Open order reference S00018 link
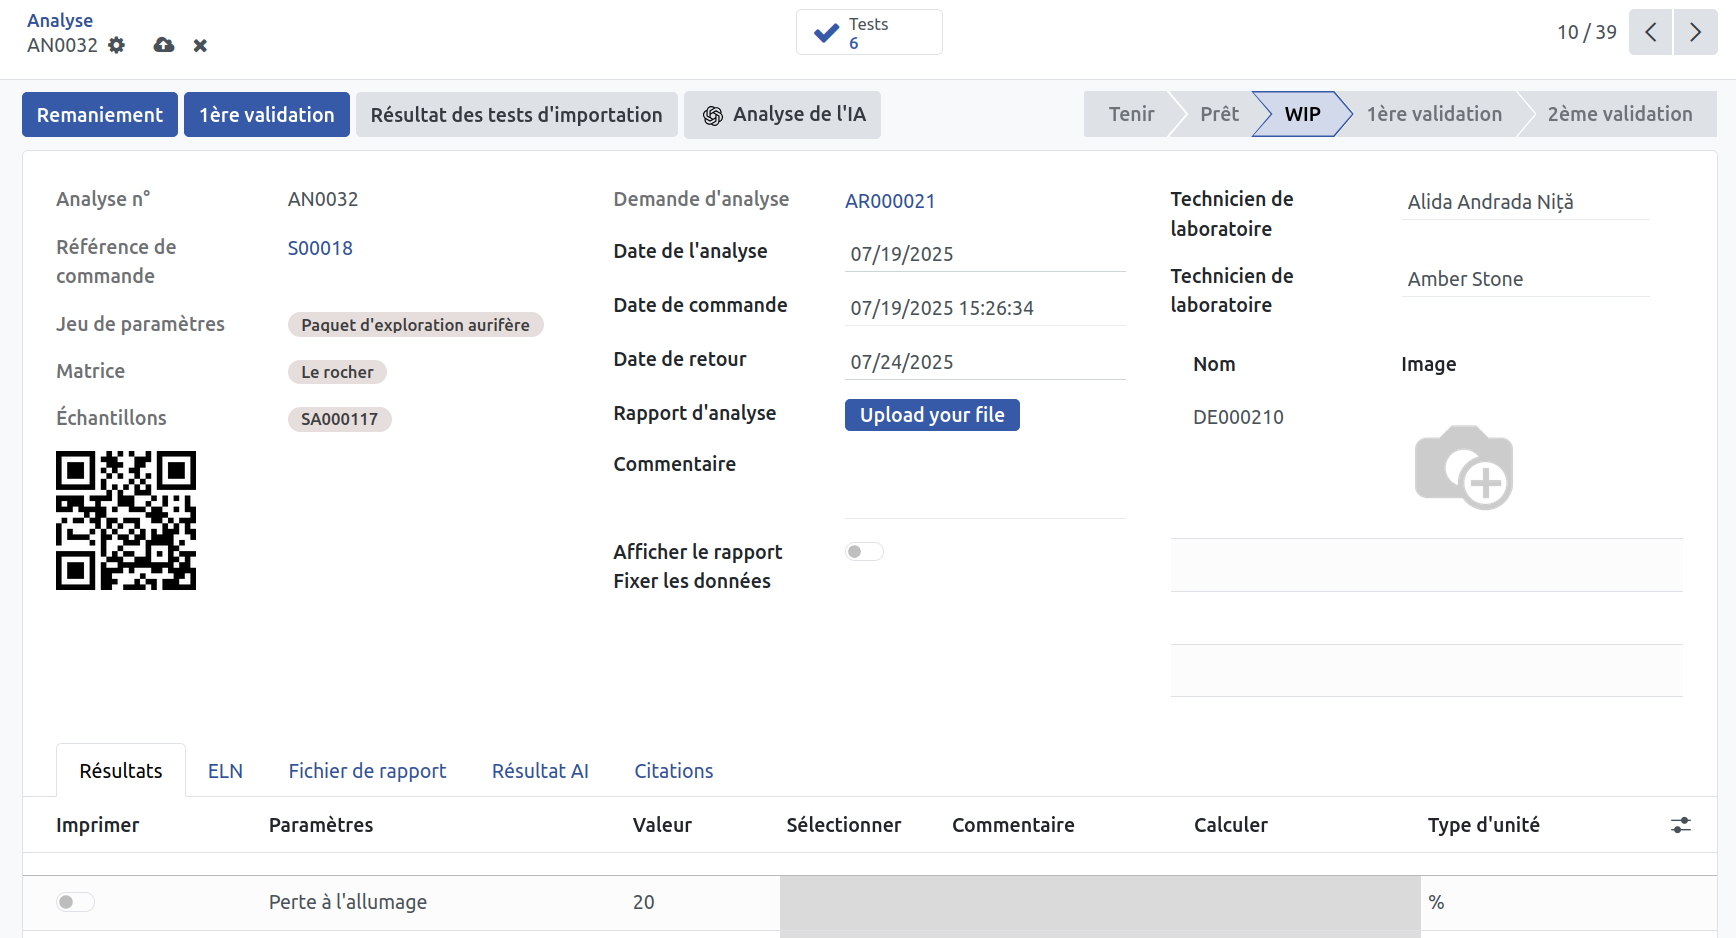Screen dimensions: 1736x938 pyautogui.click(x=320, y=248)
